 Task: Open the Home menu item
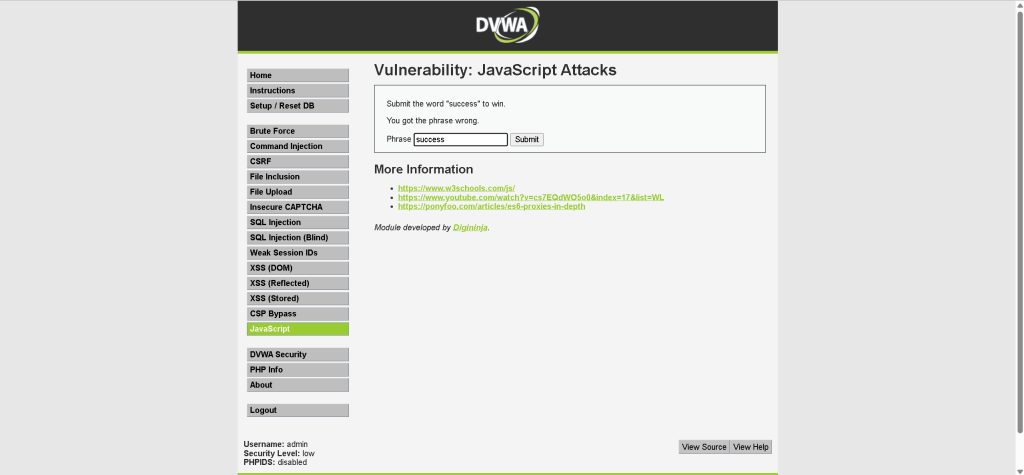pyautogui.click(x=298, y=75)
